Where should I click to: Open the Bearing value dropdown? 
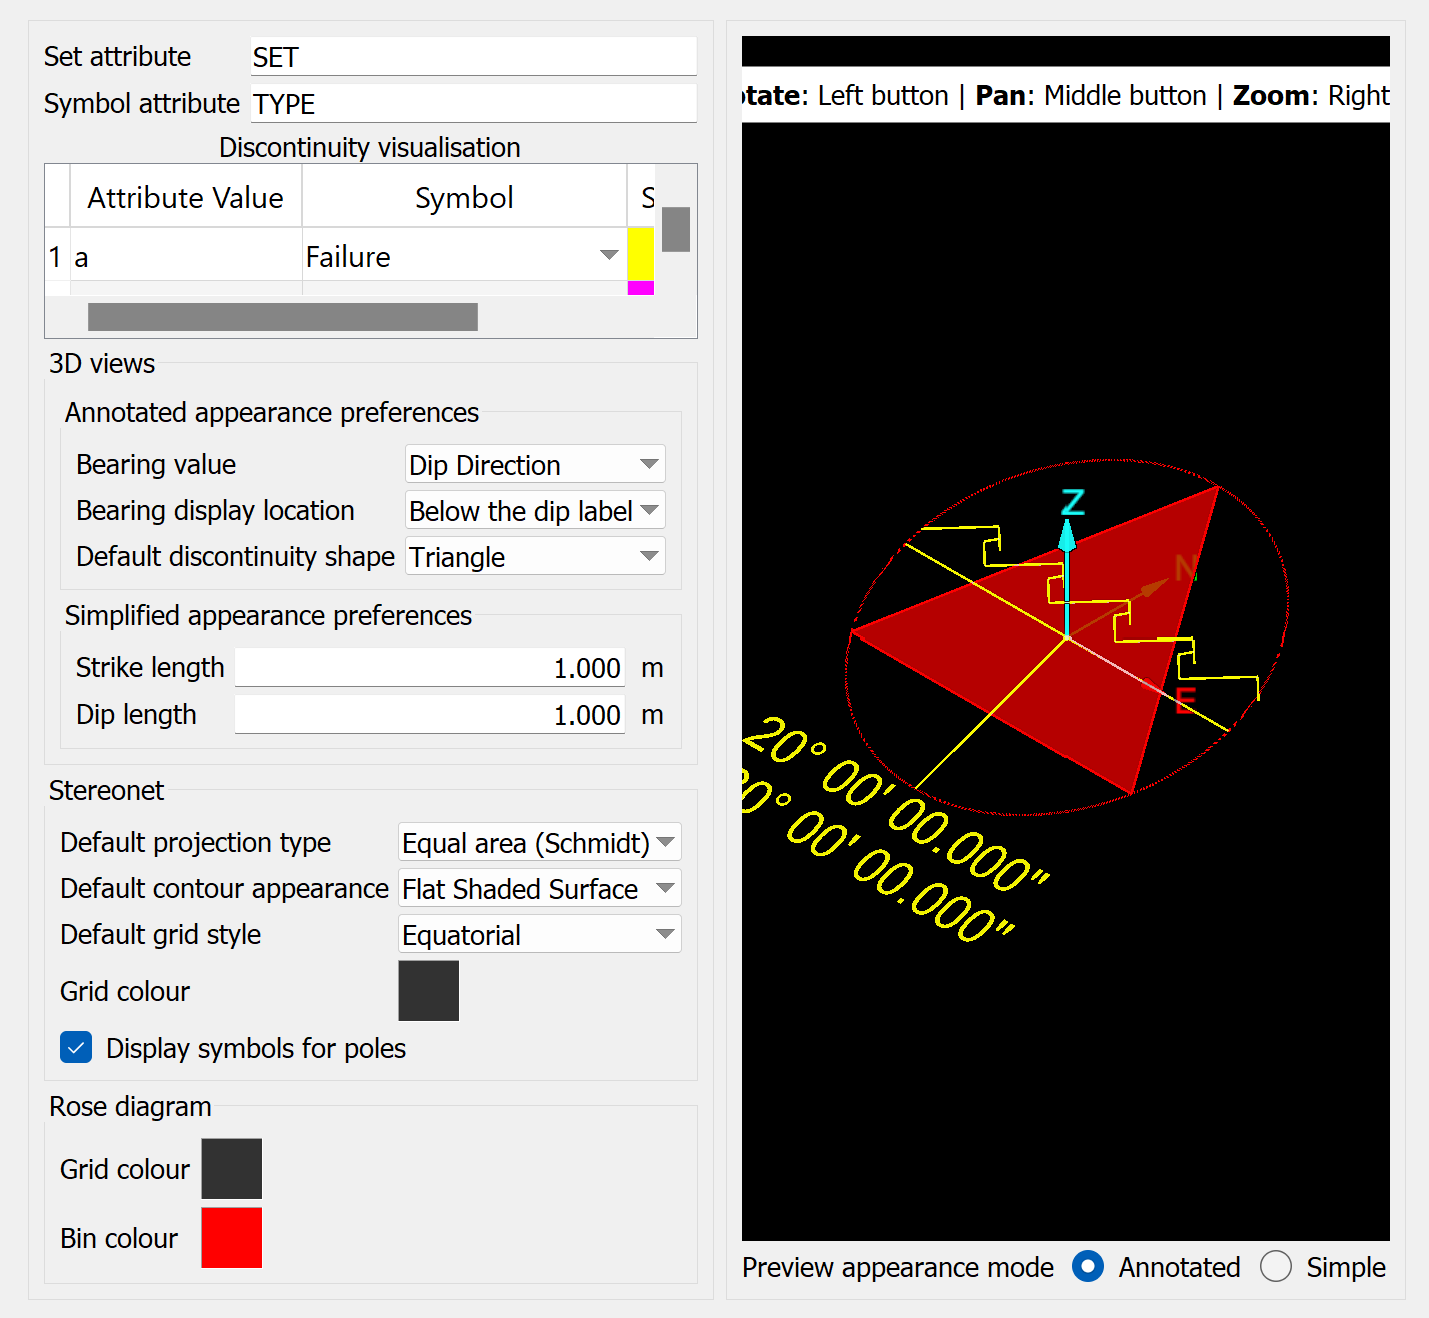tap(535, 465)
